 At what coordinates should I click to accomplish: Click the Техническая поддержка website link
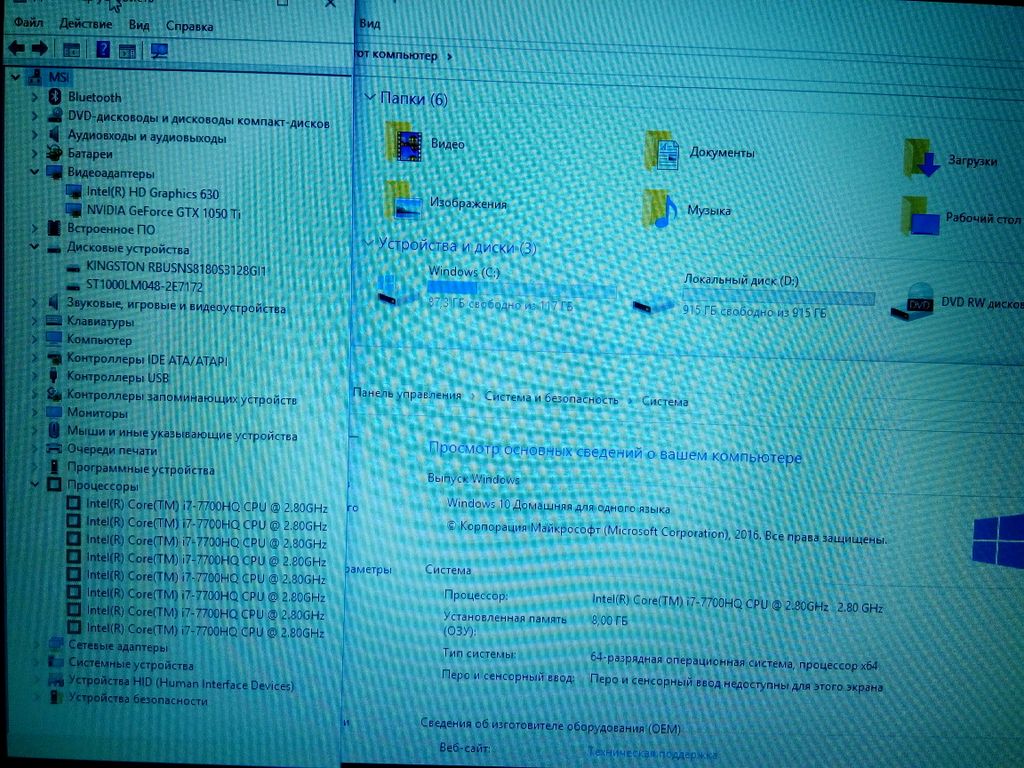pos(651,753)
